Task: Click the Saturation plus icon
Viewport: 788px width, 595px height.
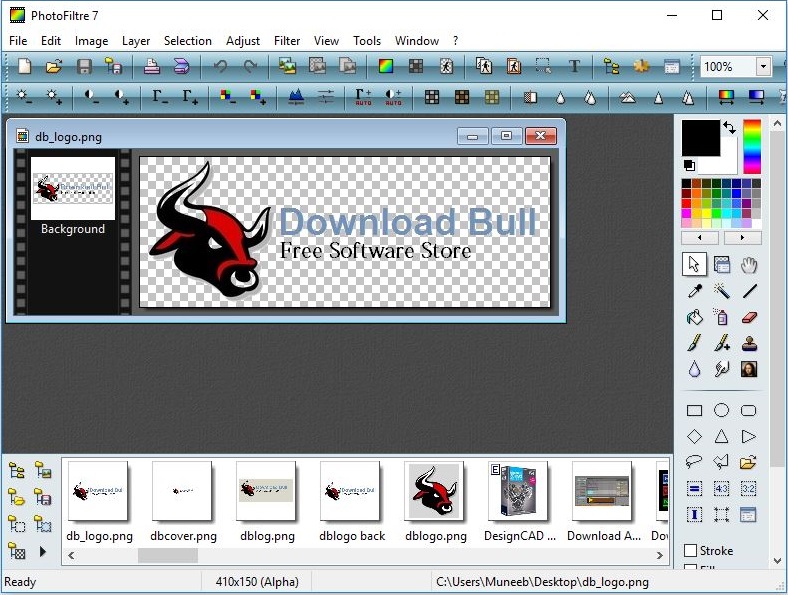Action: point(258,96)
